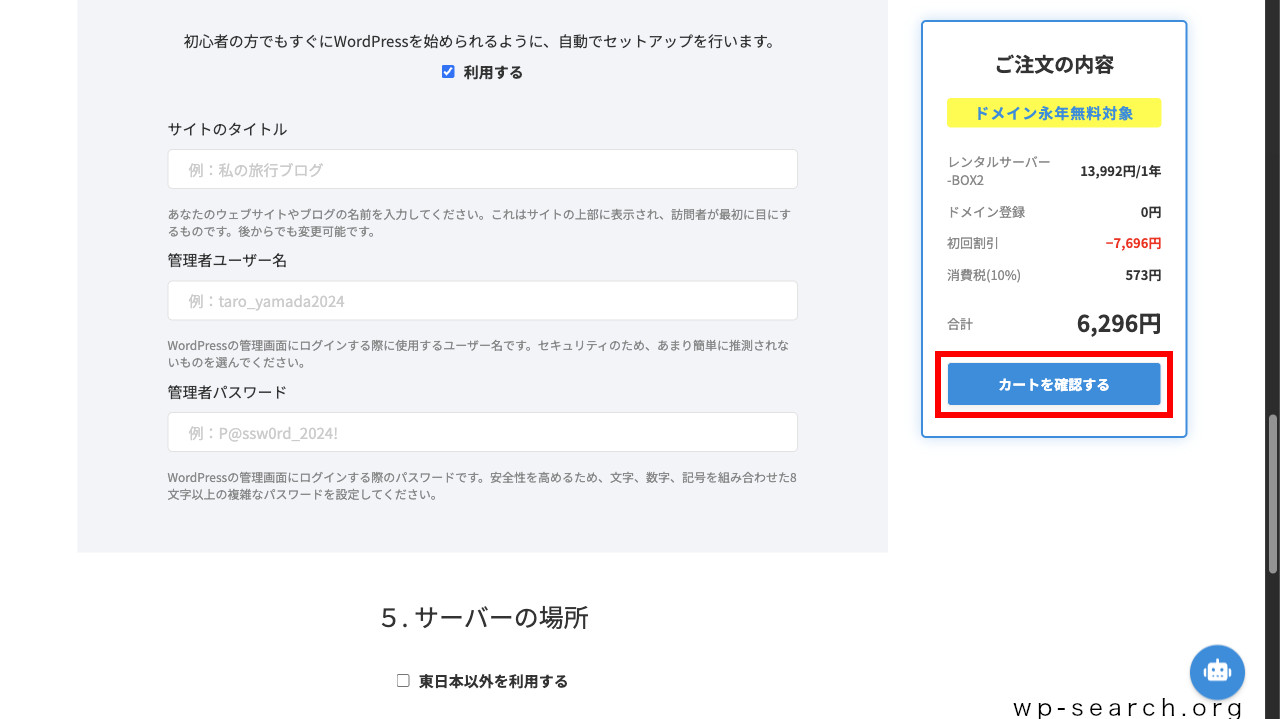Focus the 管理者パスワード input field

pos(482,432)
